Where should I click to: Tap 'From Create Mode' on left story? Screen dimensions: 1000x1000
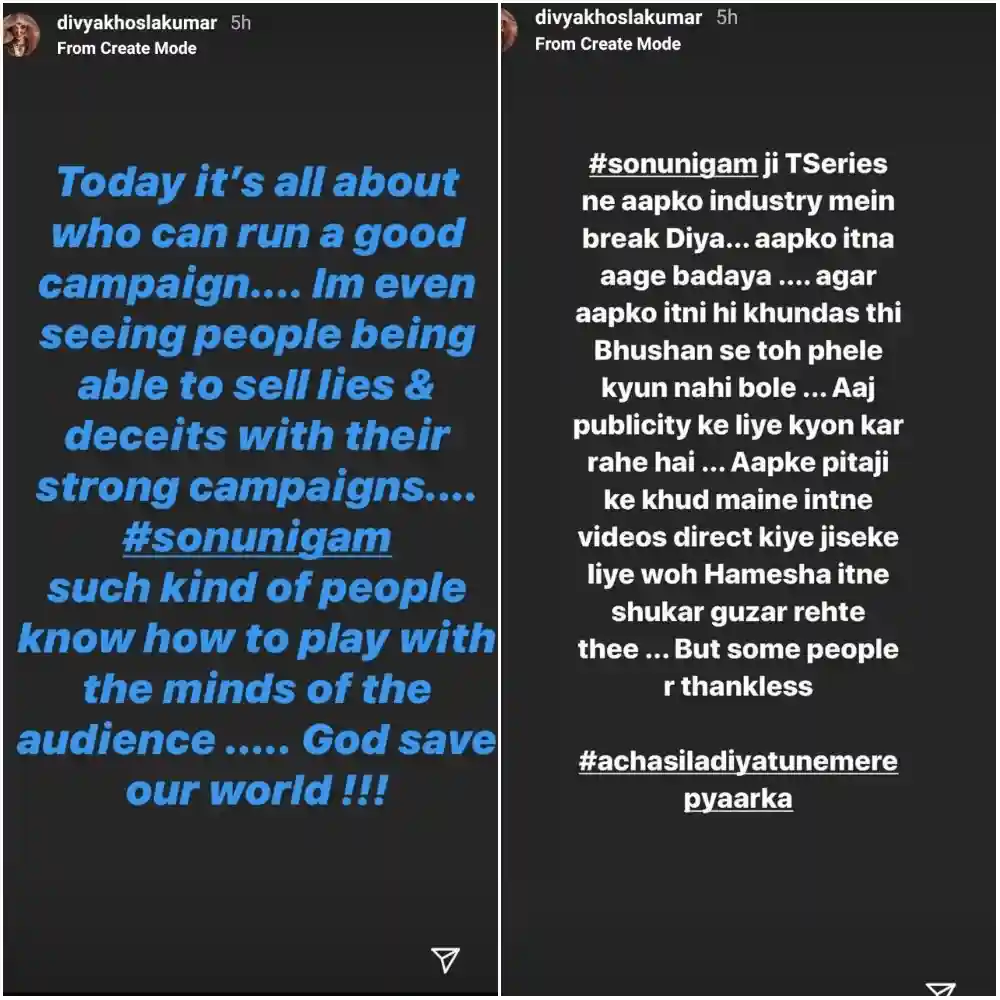pyautogui.click(x=126, y=48)
